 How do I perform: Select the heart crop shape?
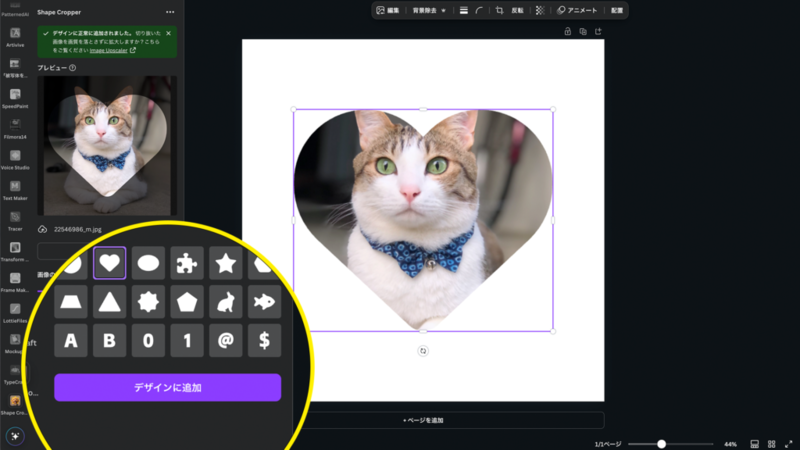pos(110,263)
